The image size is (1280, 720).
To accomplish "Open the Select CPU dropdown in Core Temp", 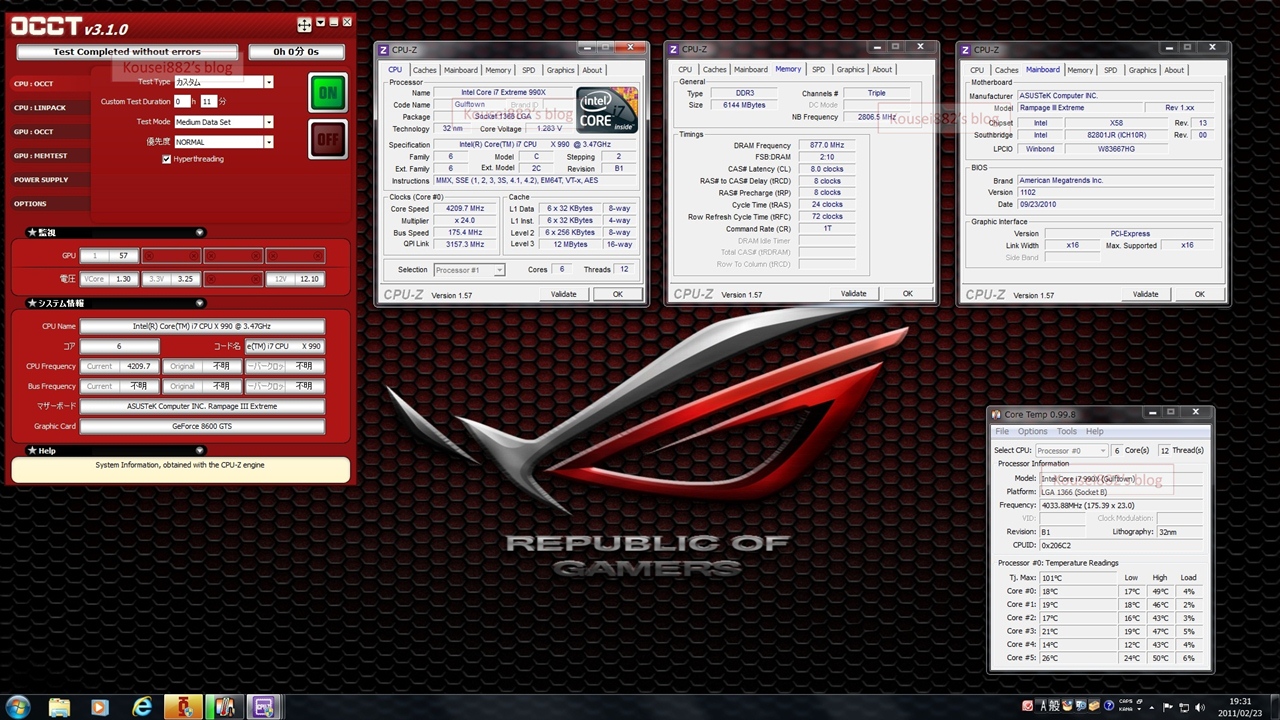I will pos(1071,451).
